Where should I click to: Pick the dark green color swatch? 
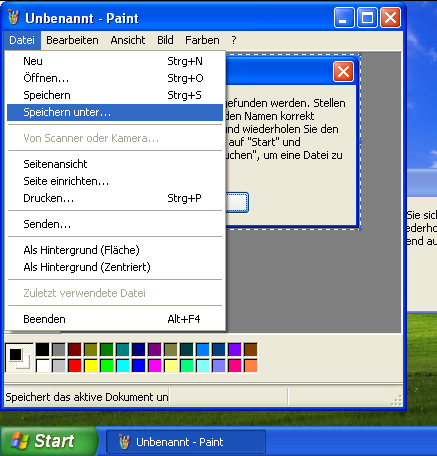pyautogui.click(x=107, y=350)
